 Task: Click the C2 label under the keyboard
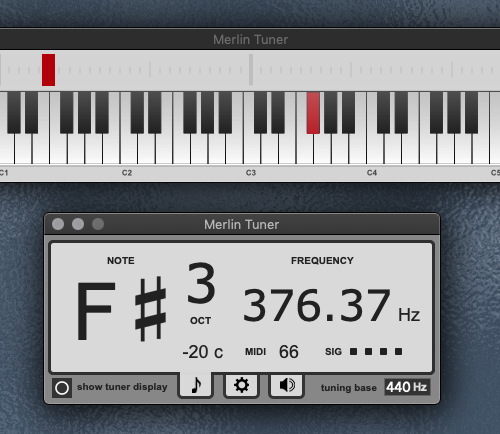(x=127, y=173)
